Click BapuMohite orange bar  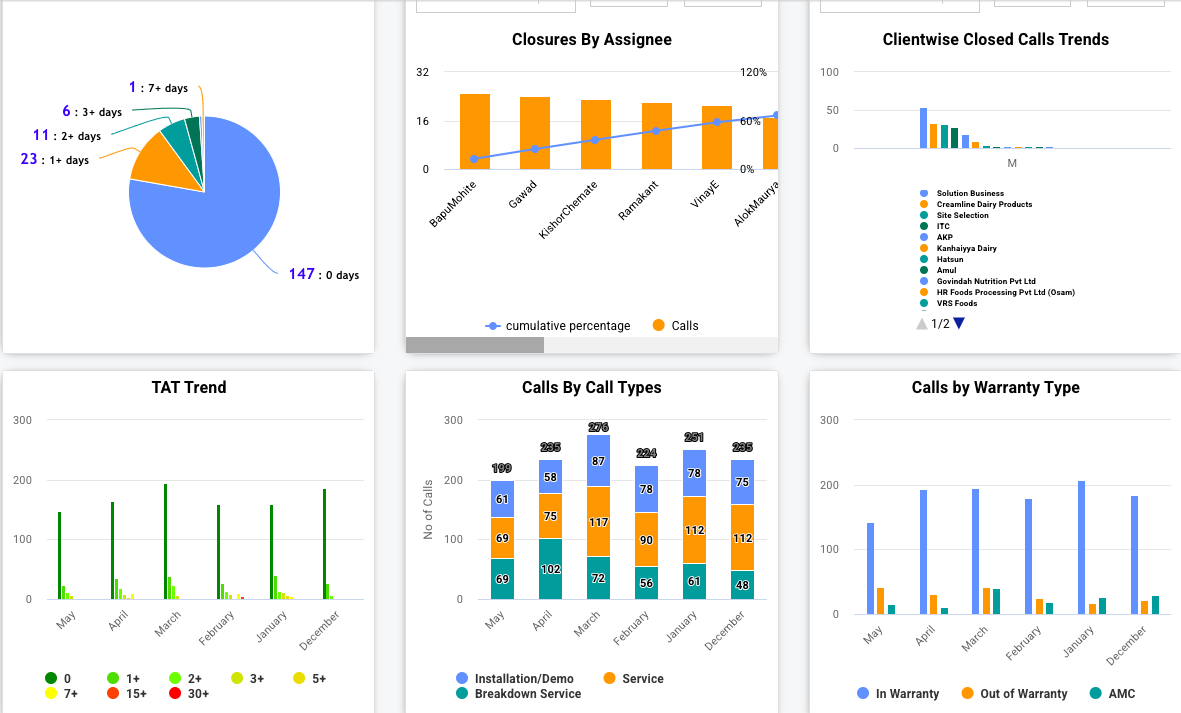pos(475,132)
